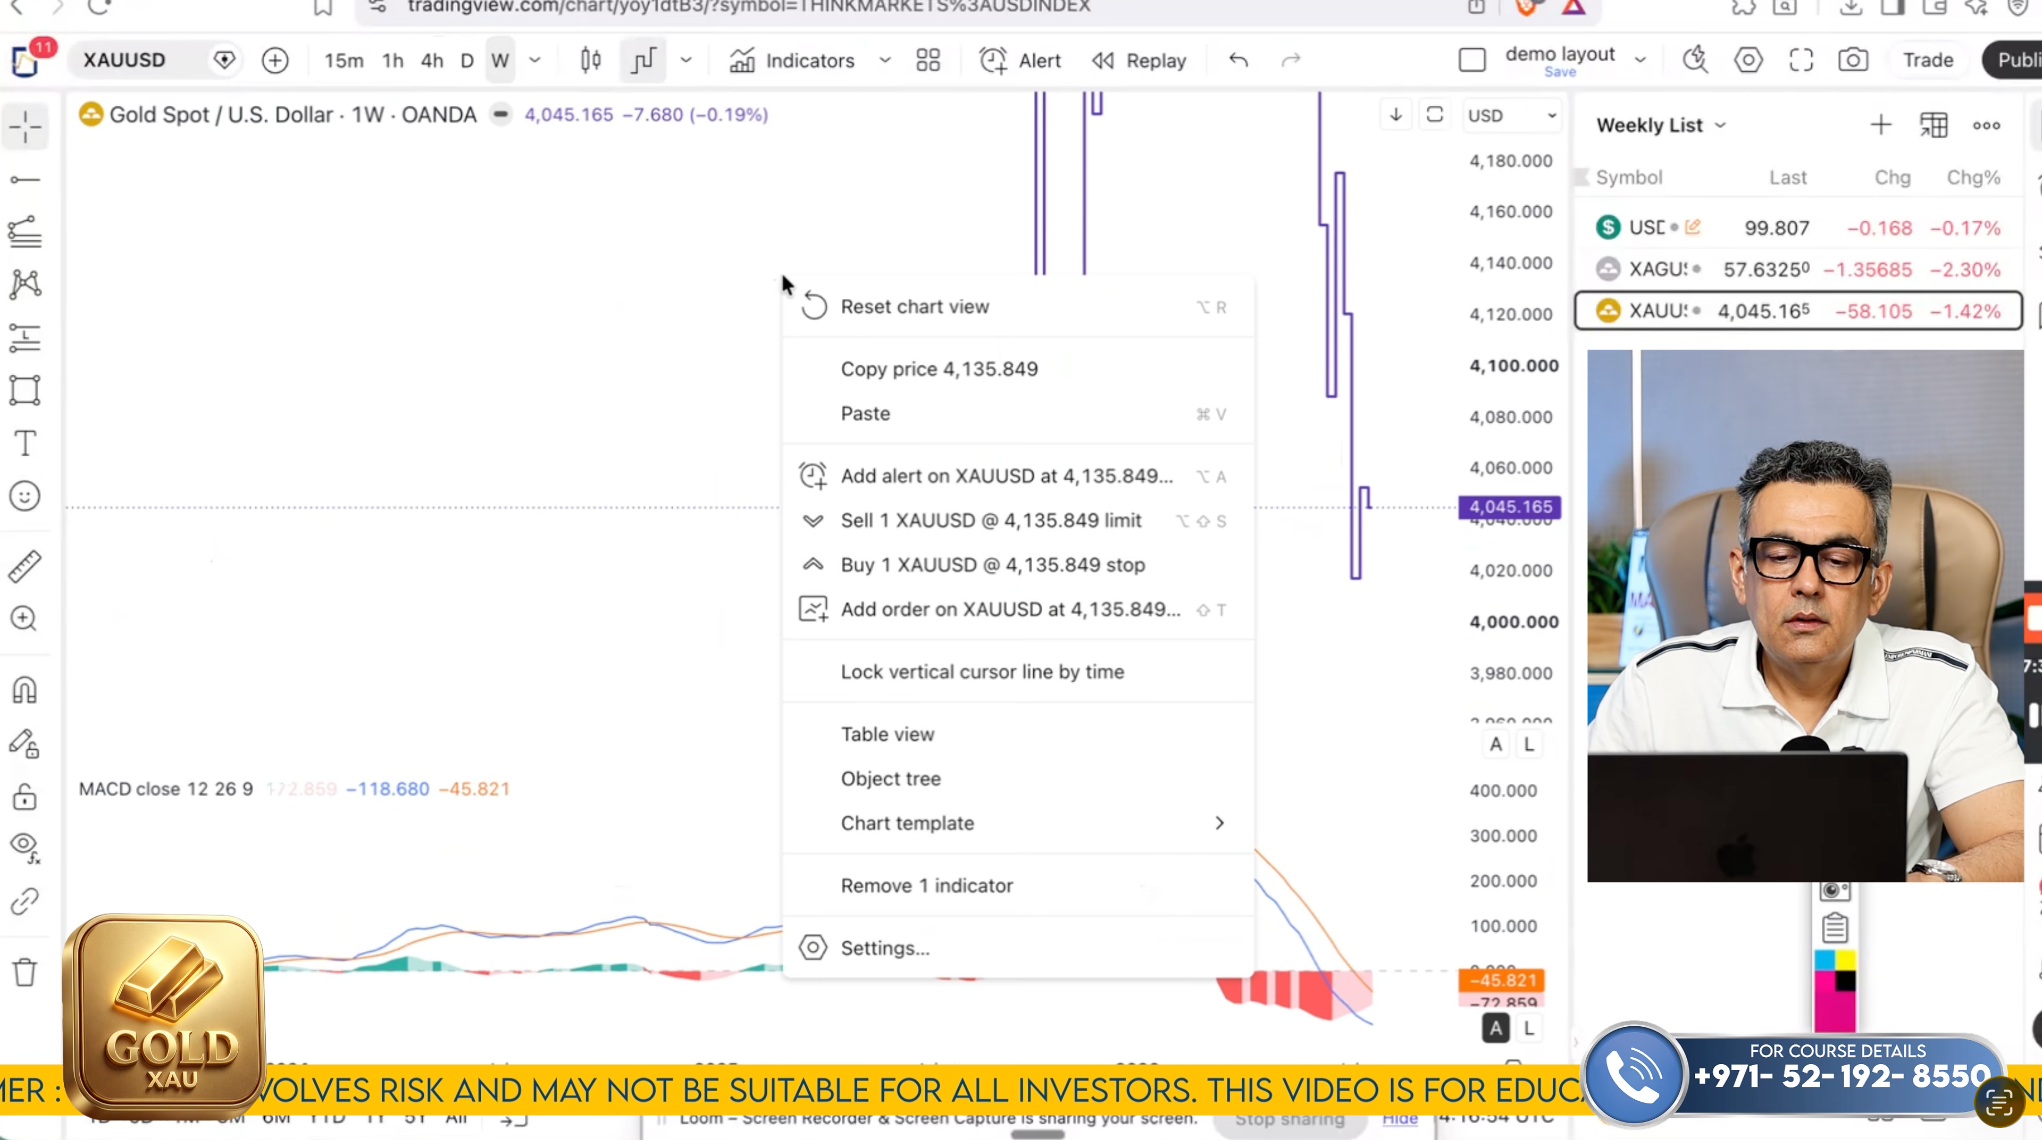Open the Fibonacci retracement tools

(25, 232)
